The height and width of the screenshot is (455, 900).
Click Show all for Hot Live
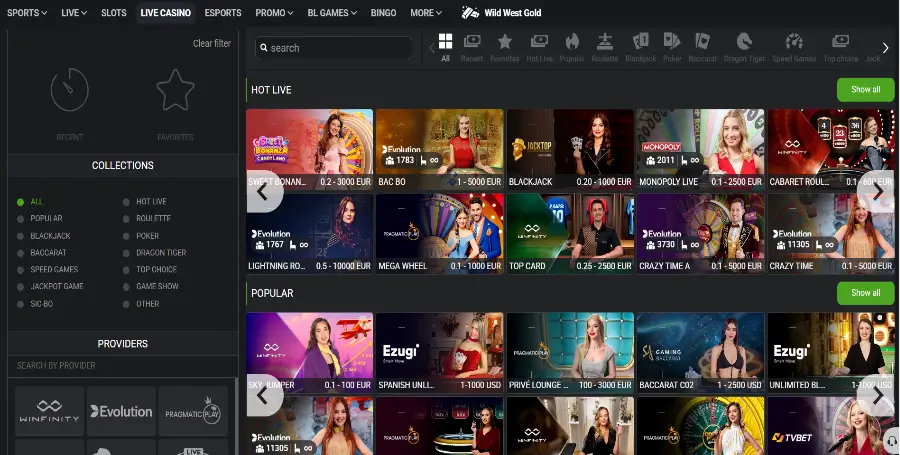[866, 90]
